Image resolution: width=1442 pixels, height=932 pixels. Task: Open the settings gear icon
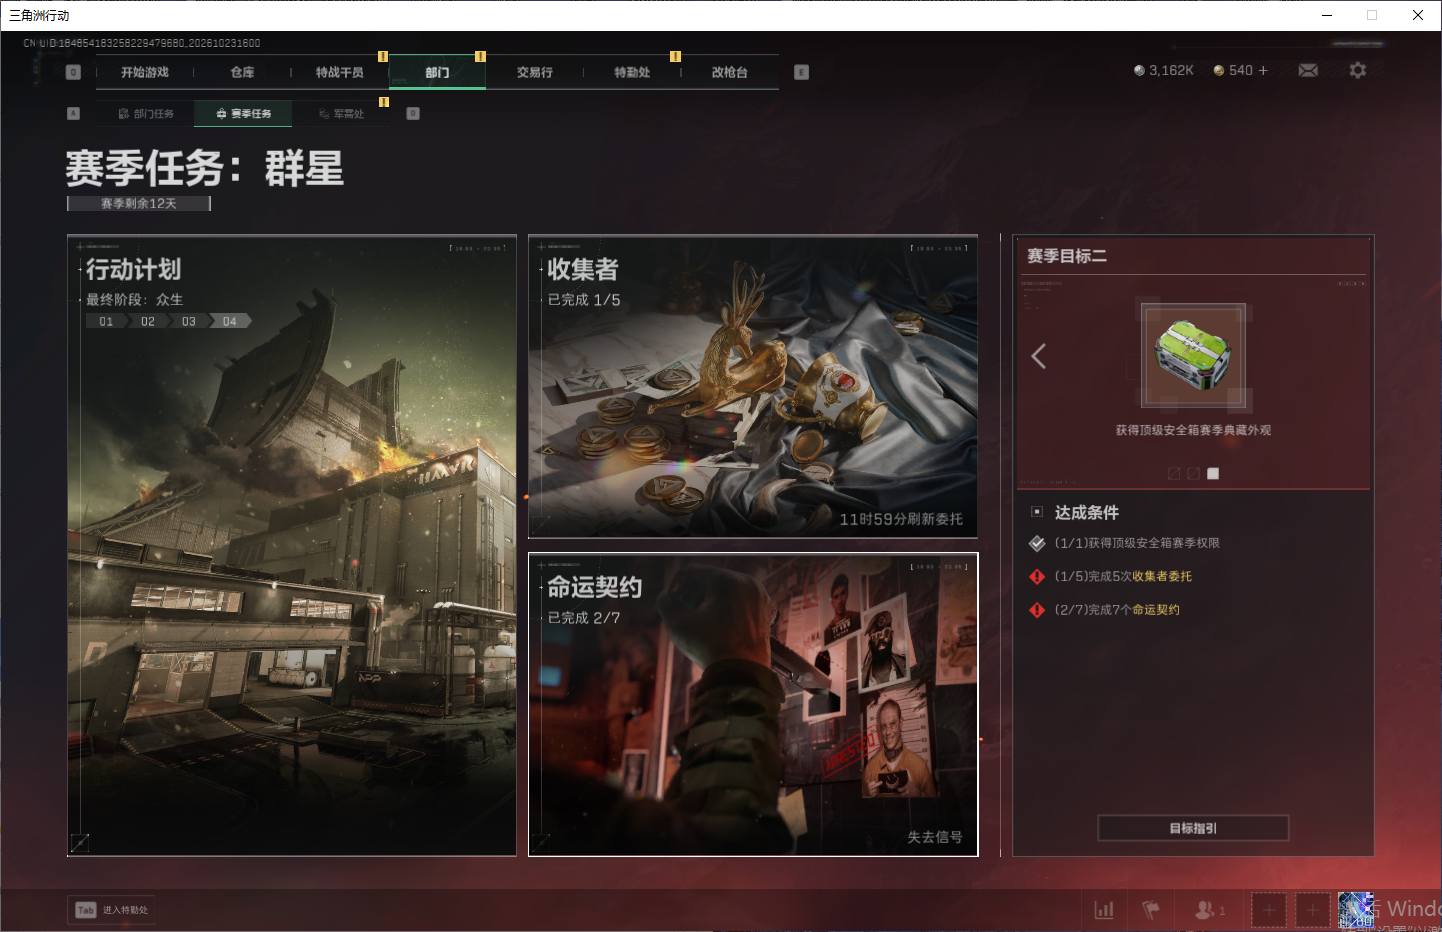tap(1357, 70)
